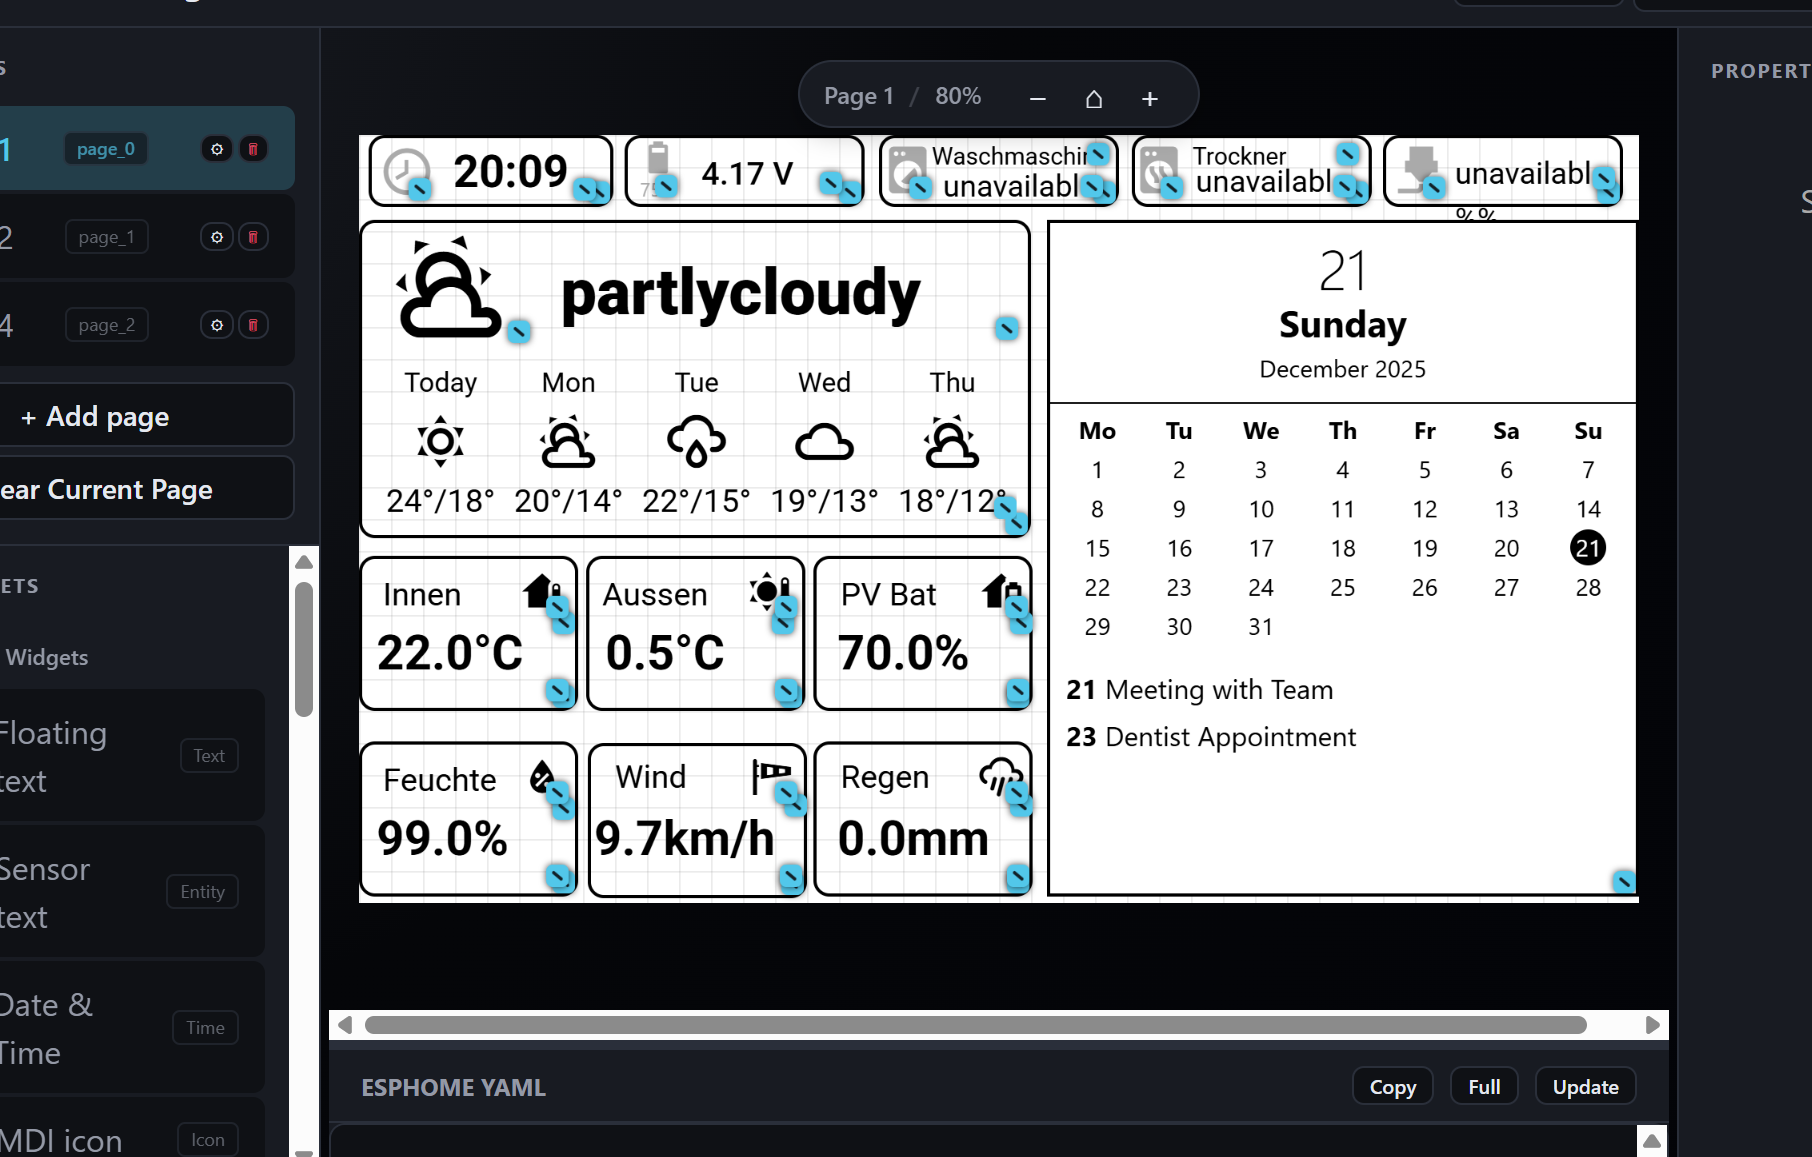Select the large partly cloudy weather icon

[x=449, y=289]
